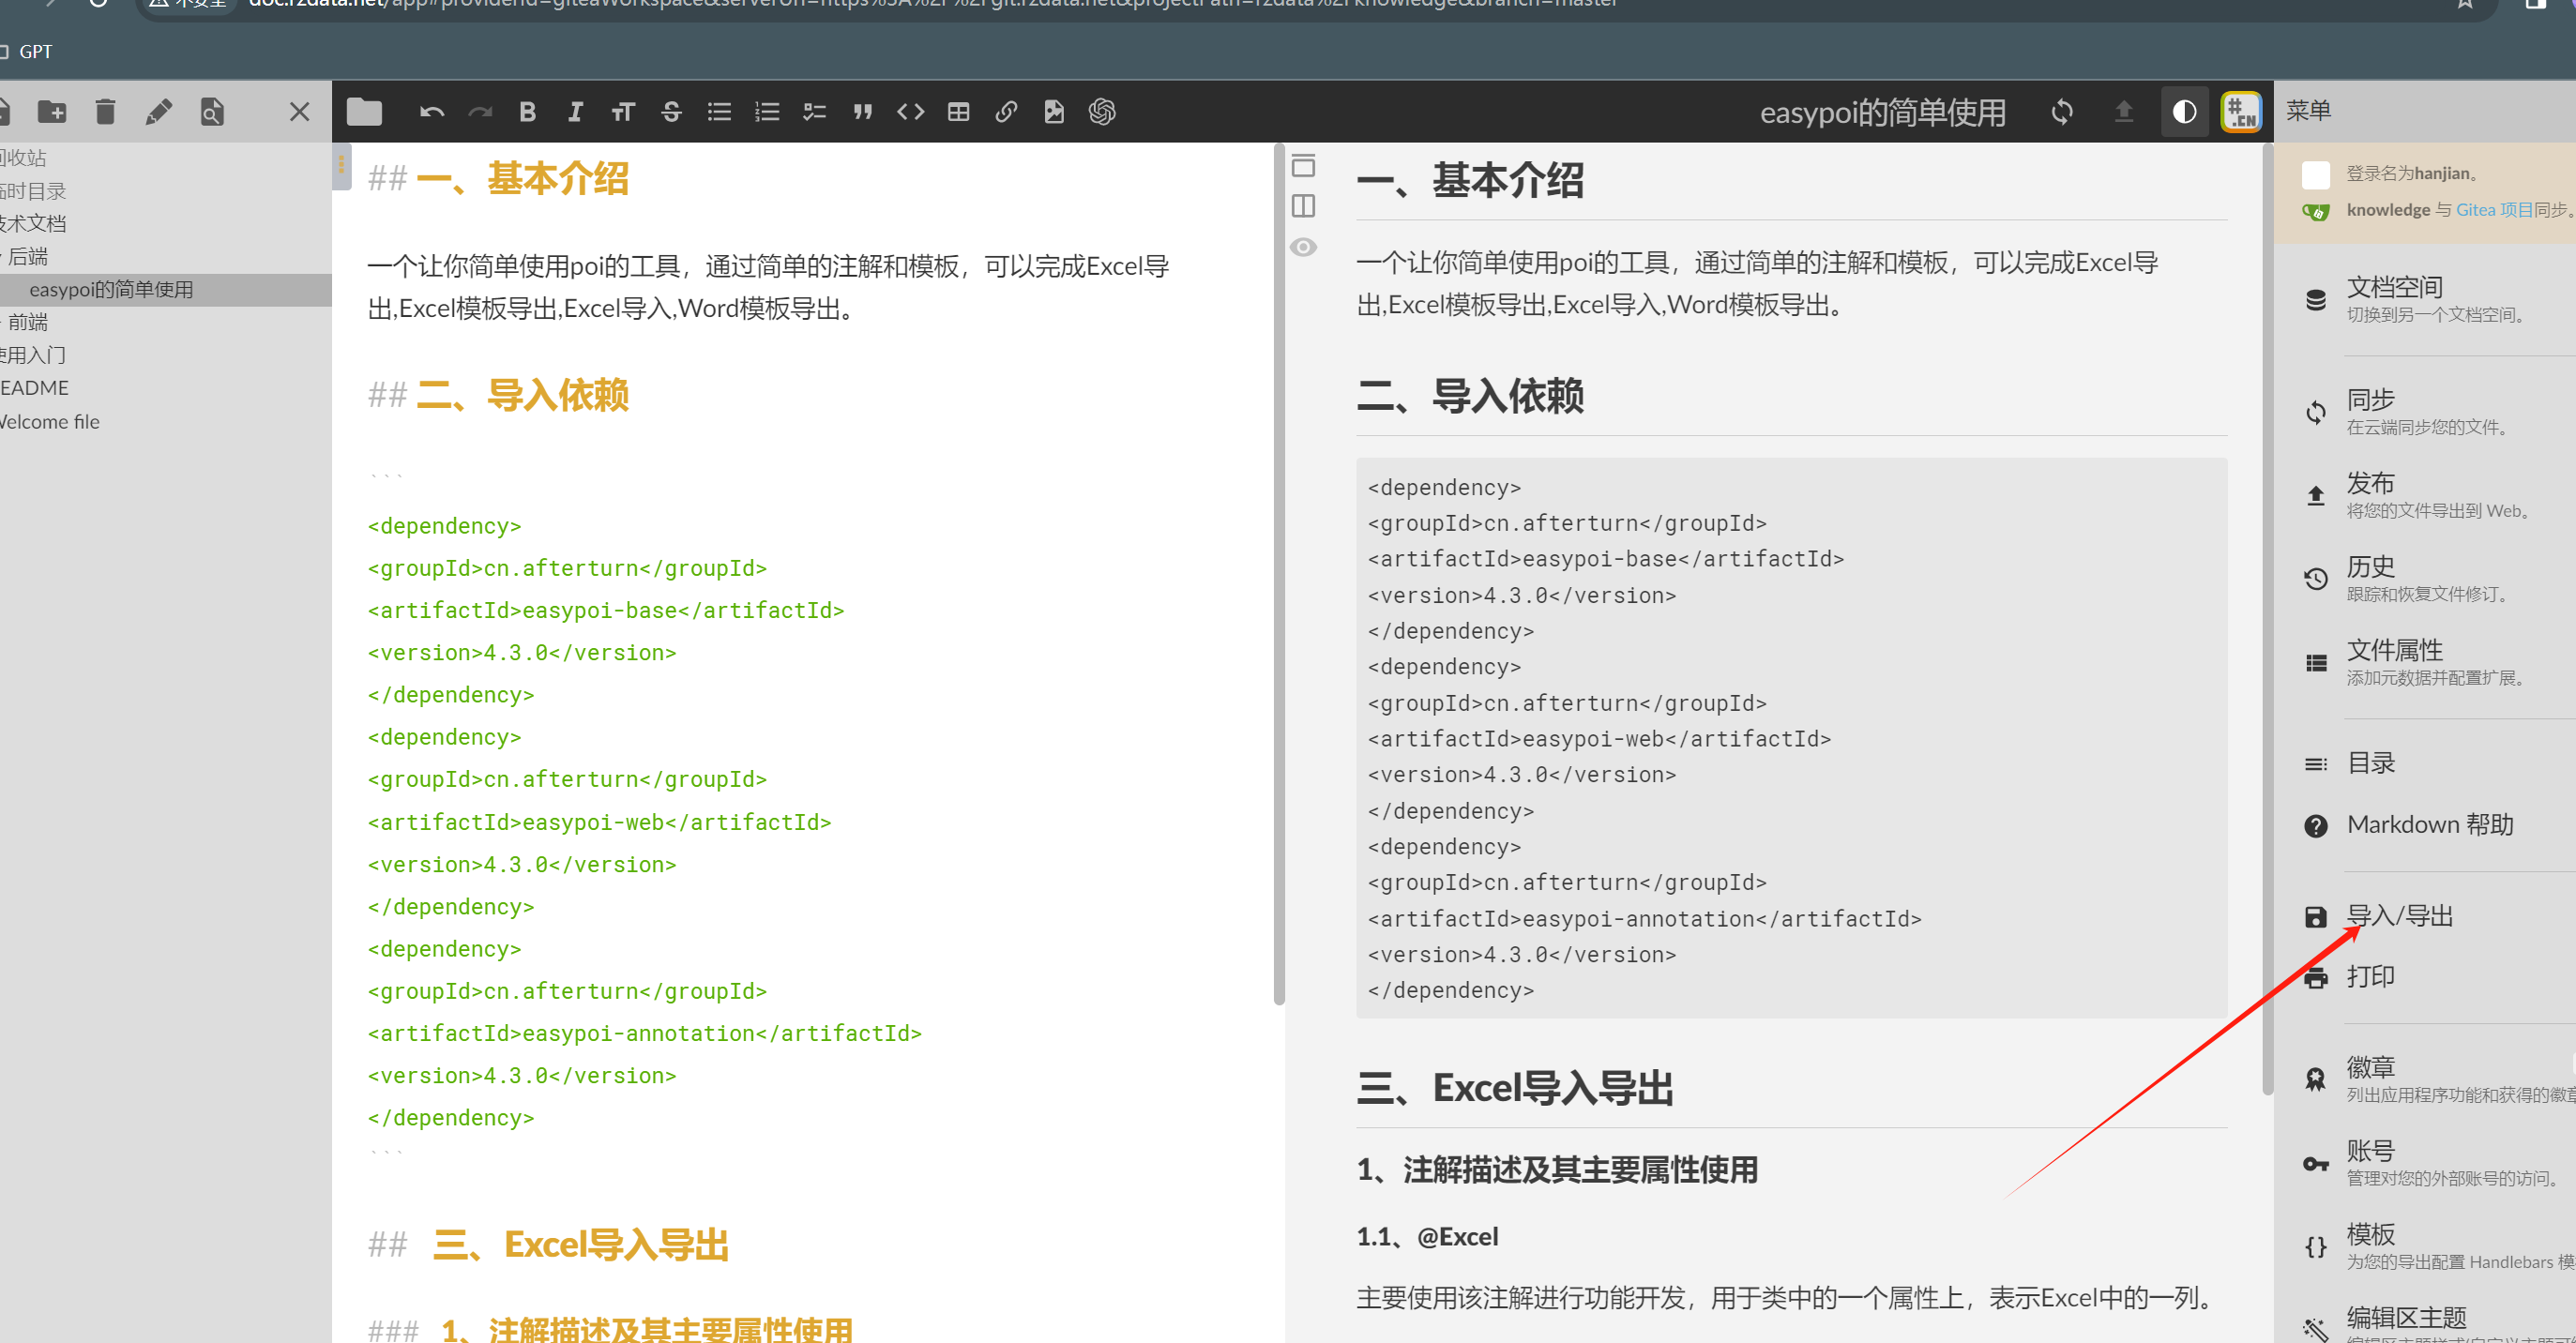The image size is (2576, 1343).
Task: Apply italic formatting
Action: click(575, 112)
